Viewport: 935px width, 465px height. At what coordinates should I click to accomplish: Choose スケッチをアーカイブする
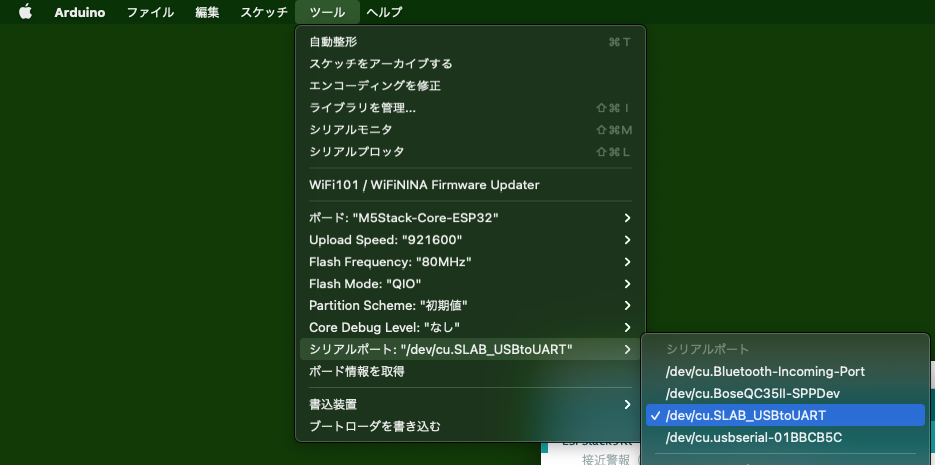tap(470, 64)
